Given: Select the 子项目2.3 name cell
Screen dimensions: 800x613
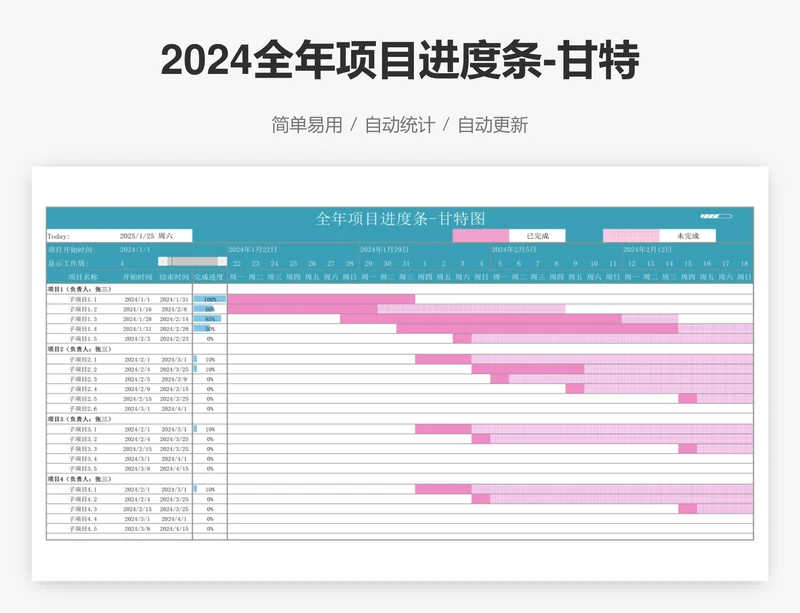Looking at the screenshot, I should [x=83, y=379].
